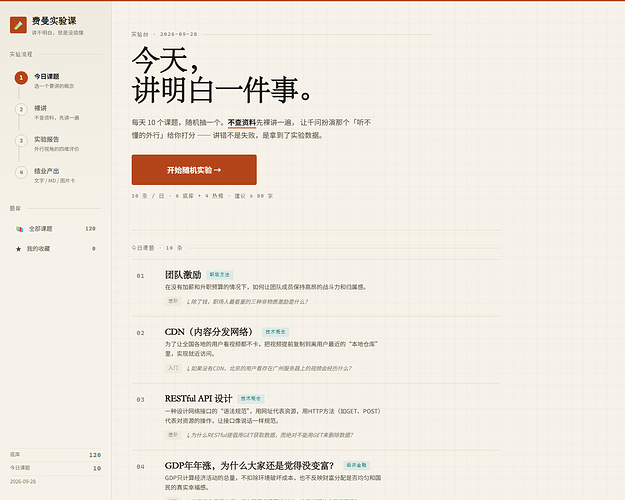Click row number 02
Viewport: 625px width, 500px height.
(140, 333)
